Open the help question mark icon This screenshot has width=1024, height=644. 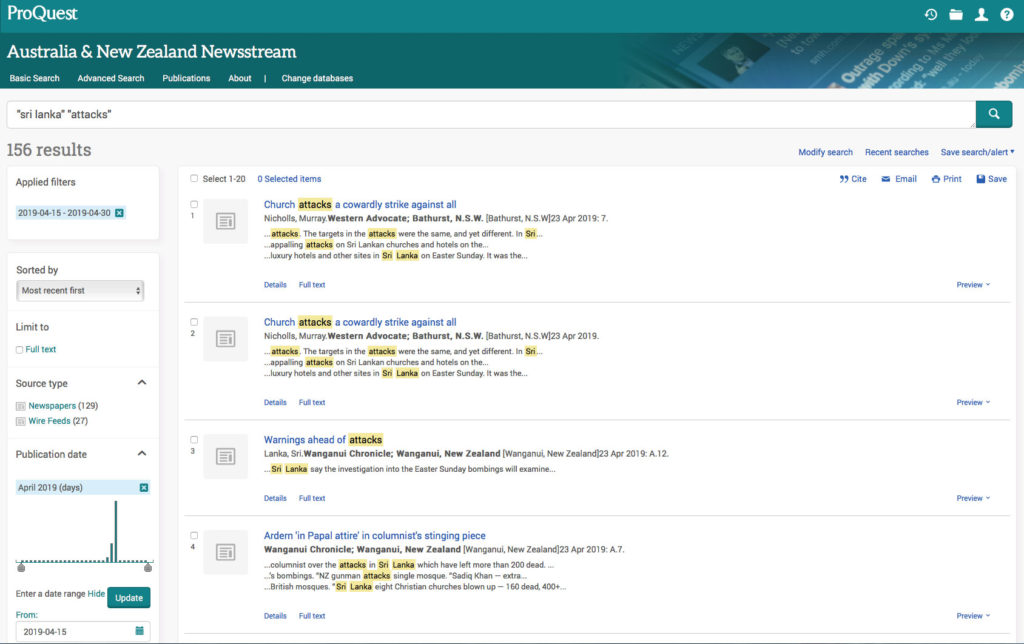pos(1006,14)
